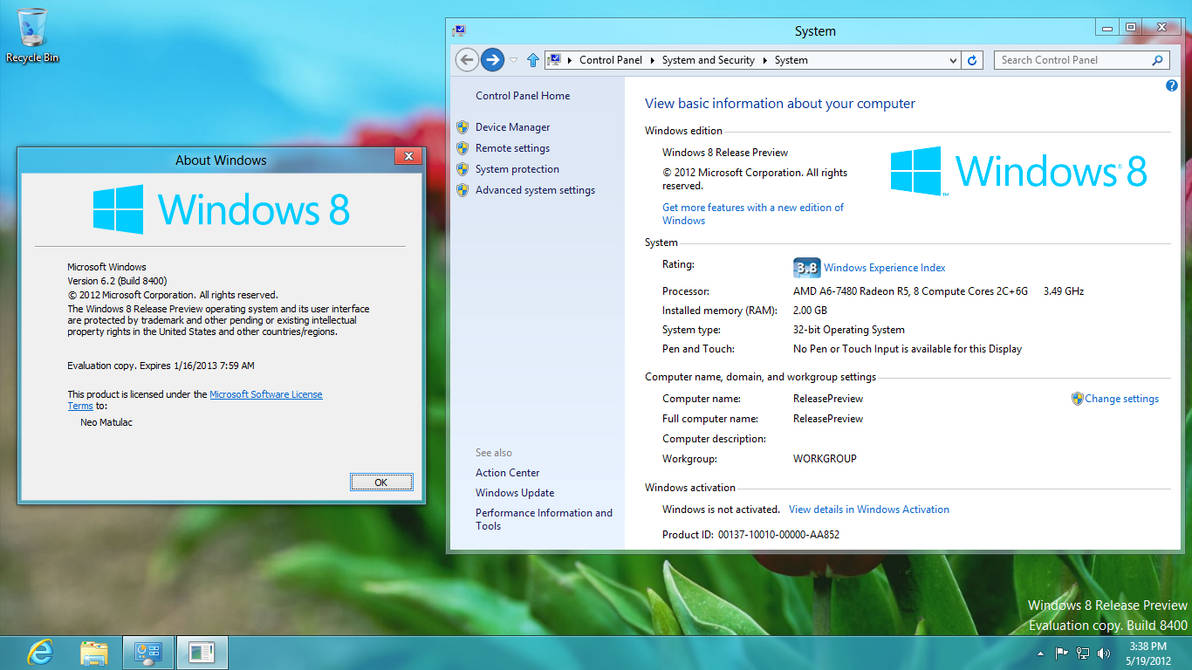Click the 3.8 Windows Experience Index badge
The image size is (1192, 670).
[x=806, y=267]
